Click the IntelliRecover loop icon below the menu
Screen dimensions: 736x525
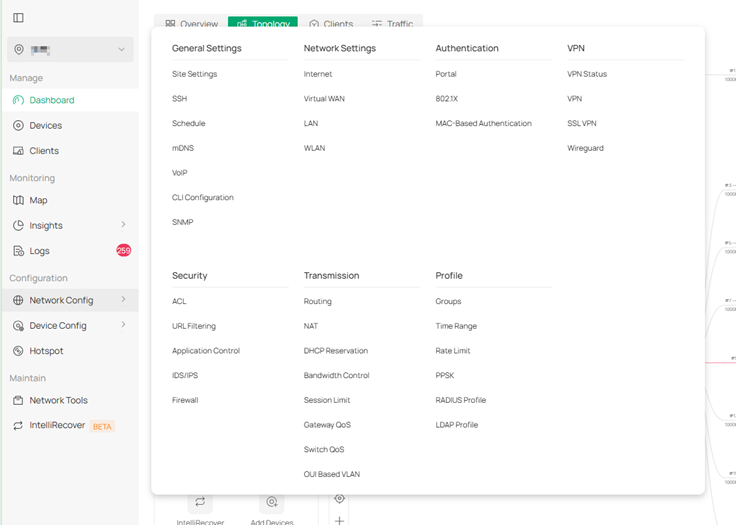[x=200, y=502]
